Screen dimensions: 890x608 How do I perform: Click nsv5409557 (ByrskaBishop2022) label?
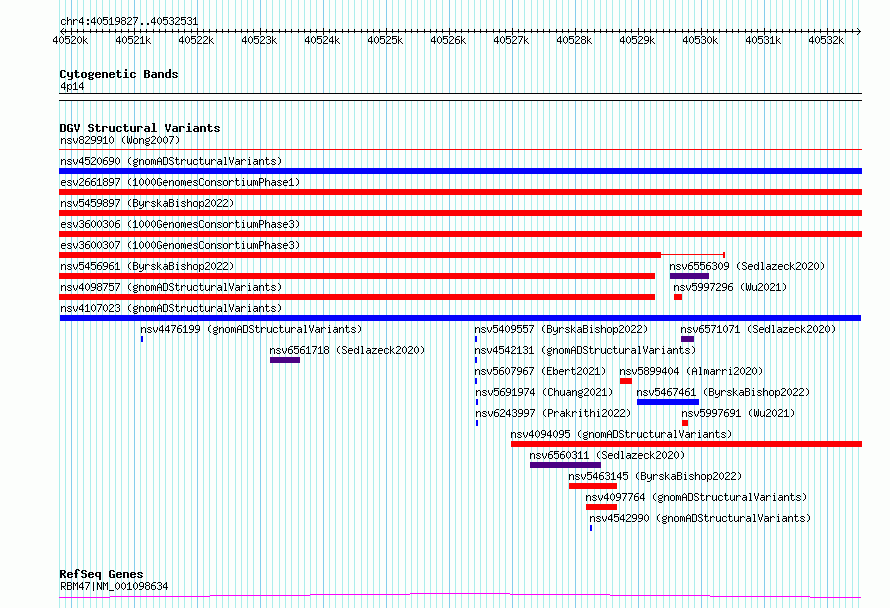point(561,329)
